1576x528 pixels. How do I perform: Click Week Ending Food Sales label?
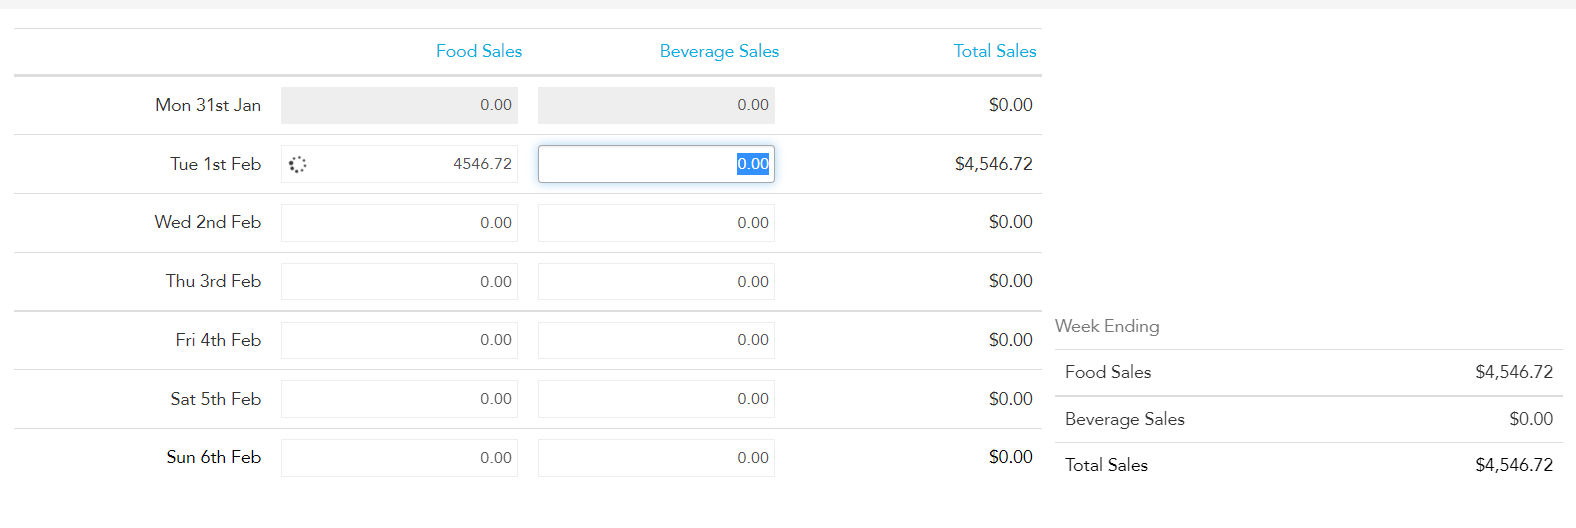[1108, 372]
